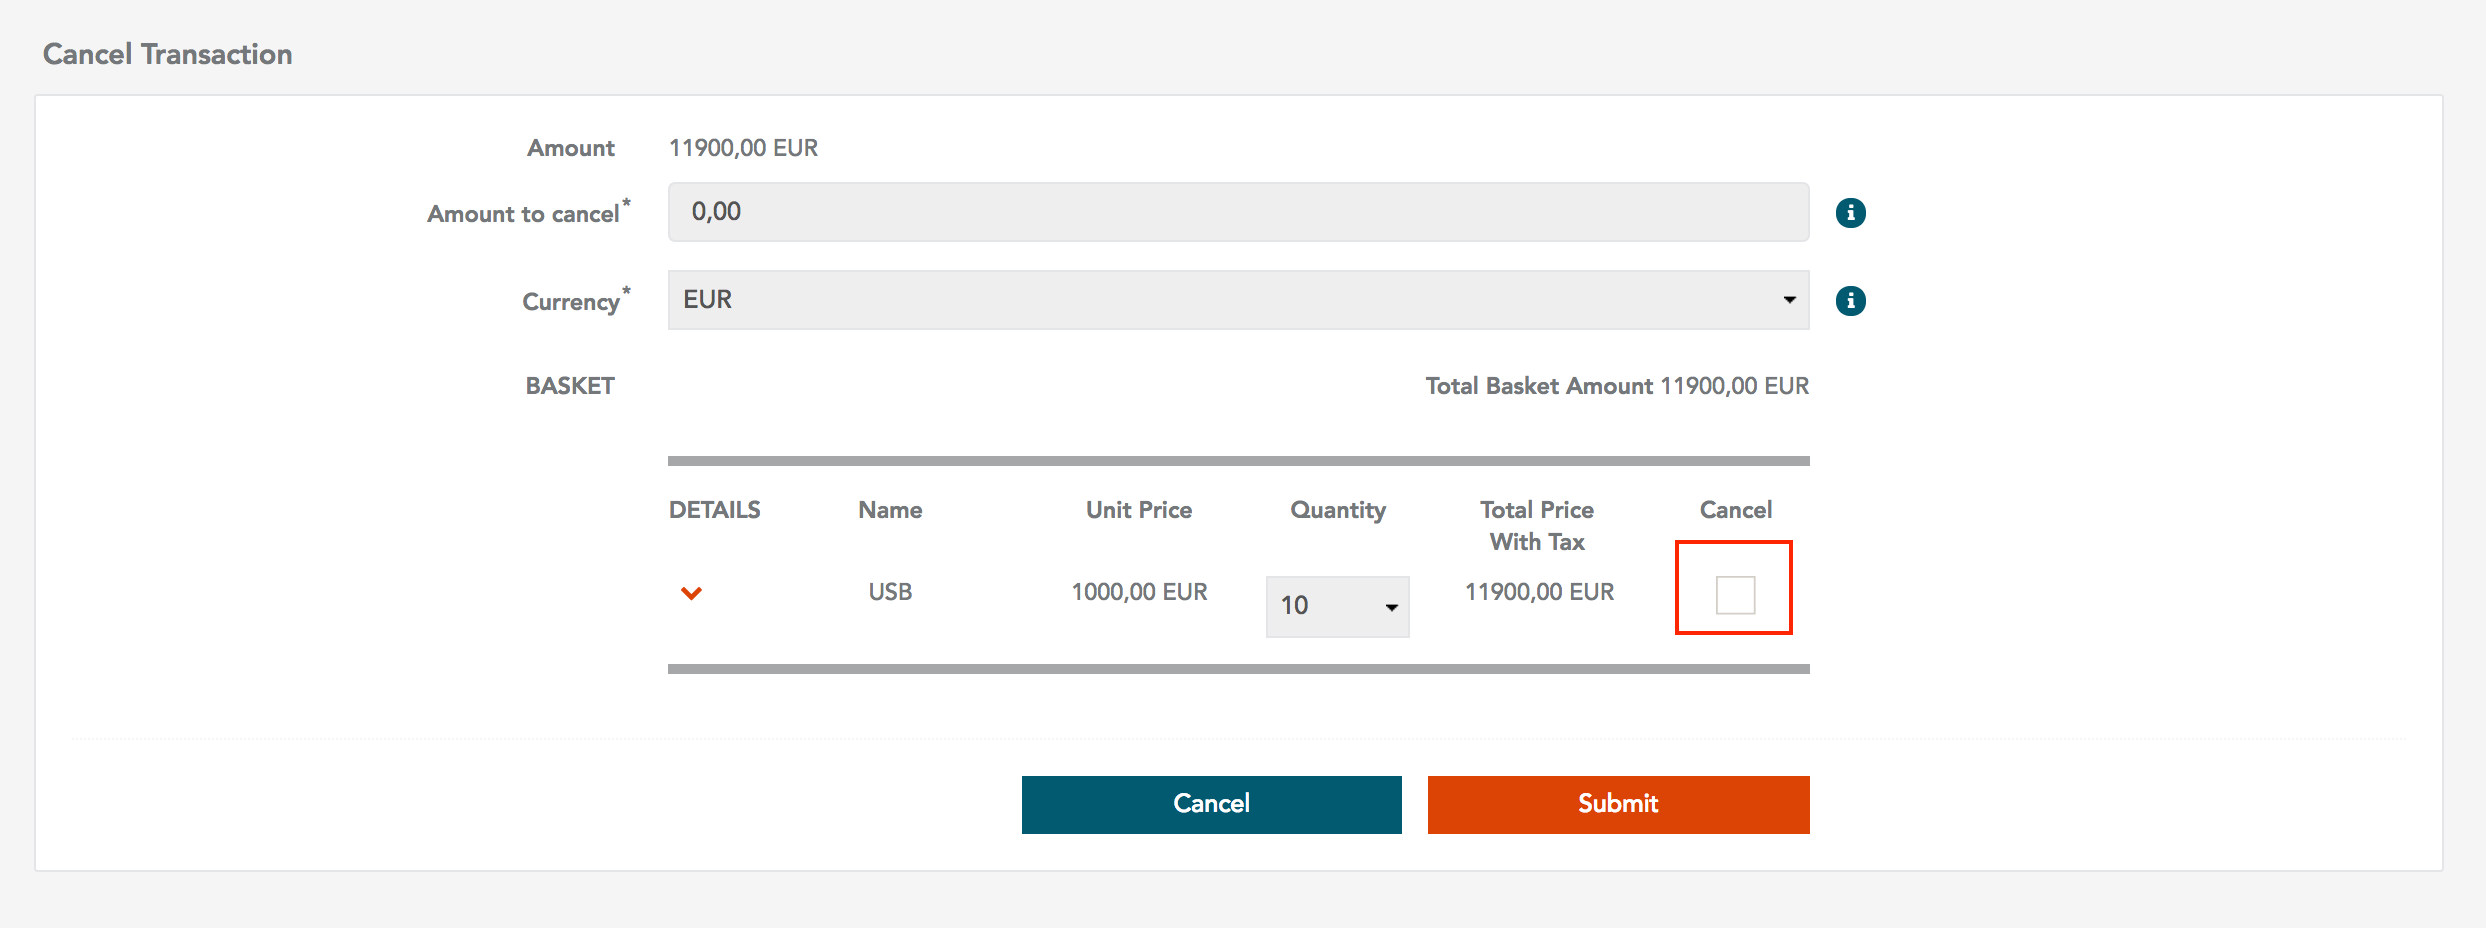Open the Currency dropdown showing EUR

point(1238,300)
